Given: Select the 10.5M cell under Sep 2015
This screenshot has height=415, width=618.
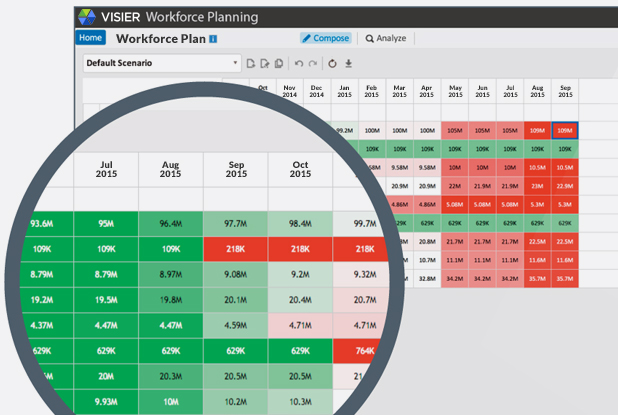Looking at the screenshot, I should tap(565, 167).
